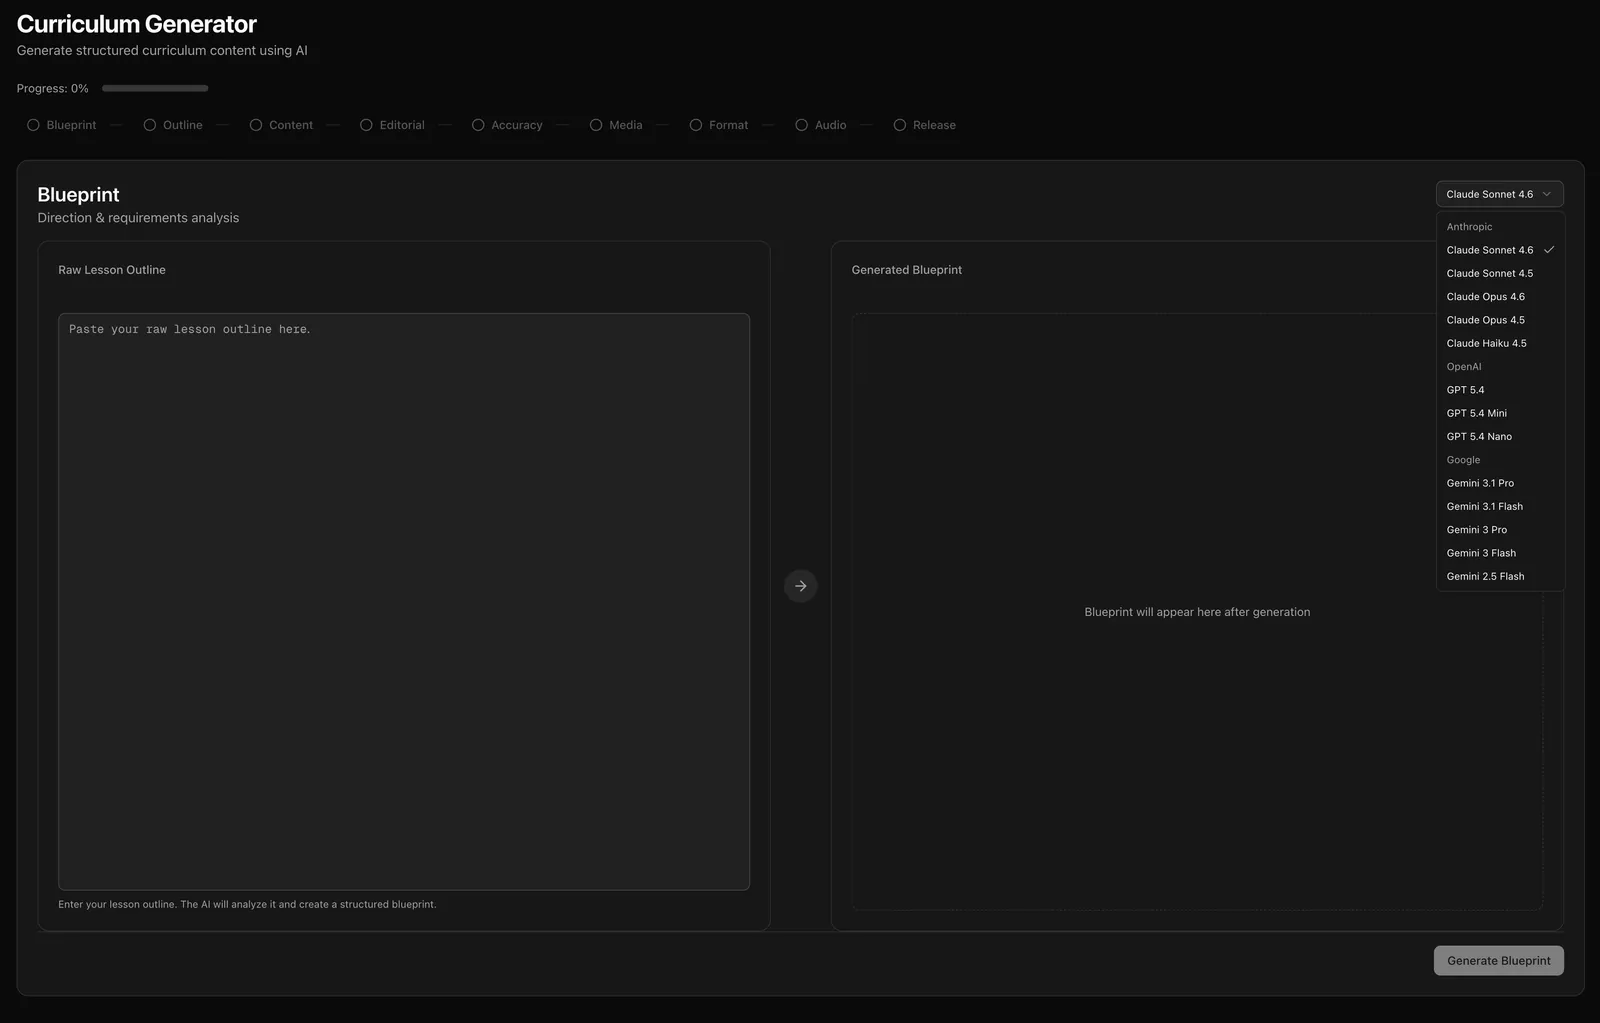Pick Gemini 3 Flash option
Screen dimensions: 1600x1023
tap(1500, 553)
